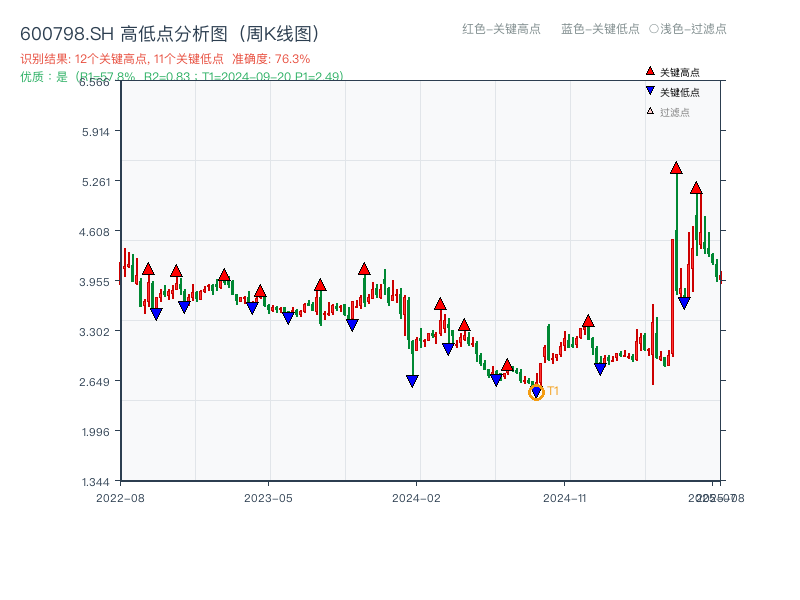
Task: Toggle the 关键高点 red triangle legend entry
Action: 672,72
